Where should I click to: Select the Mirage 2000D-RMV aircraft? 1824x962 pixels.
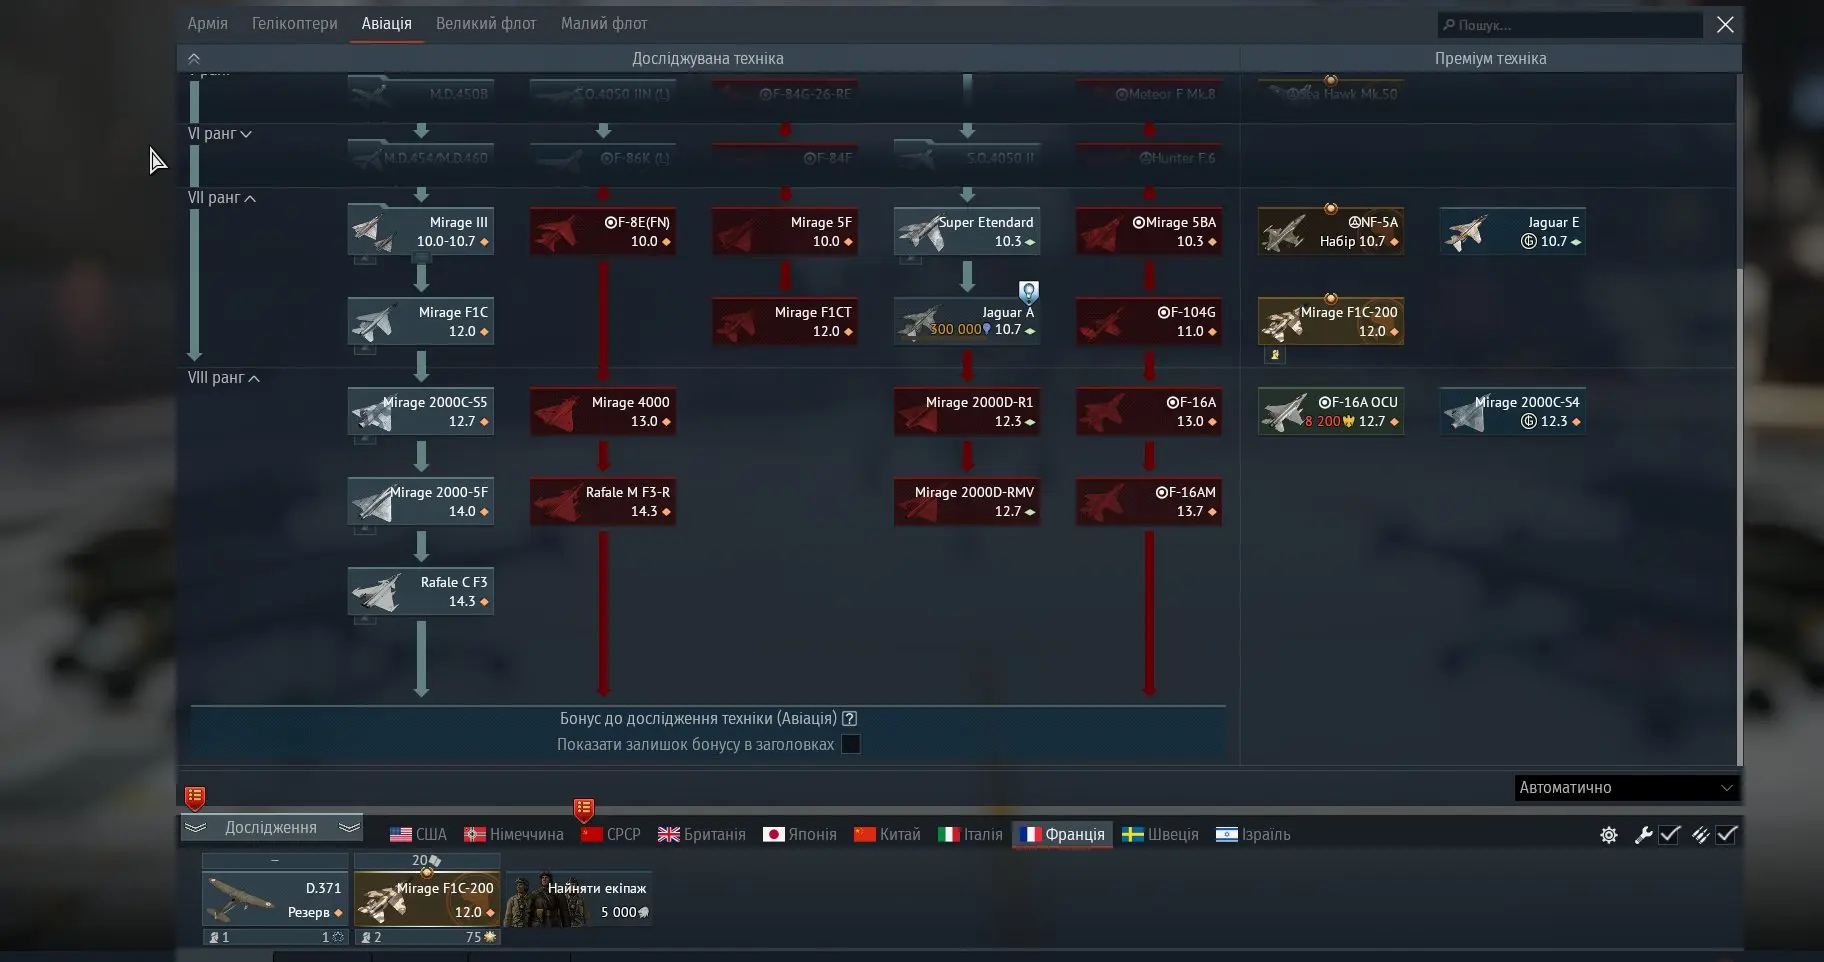[x=967, y=501]
